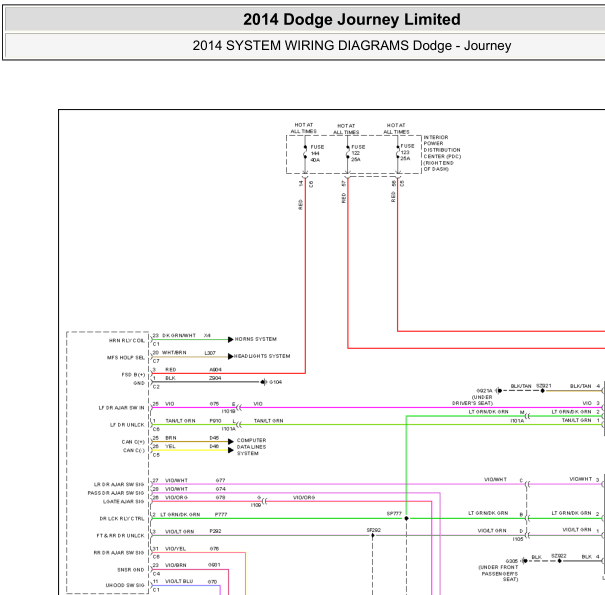605x595 pixels.
Task: Click the A904 circuit code
Action: (x=215, y=370)
